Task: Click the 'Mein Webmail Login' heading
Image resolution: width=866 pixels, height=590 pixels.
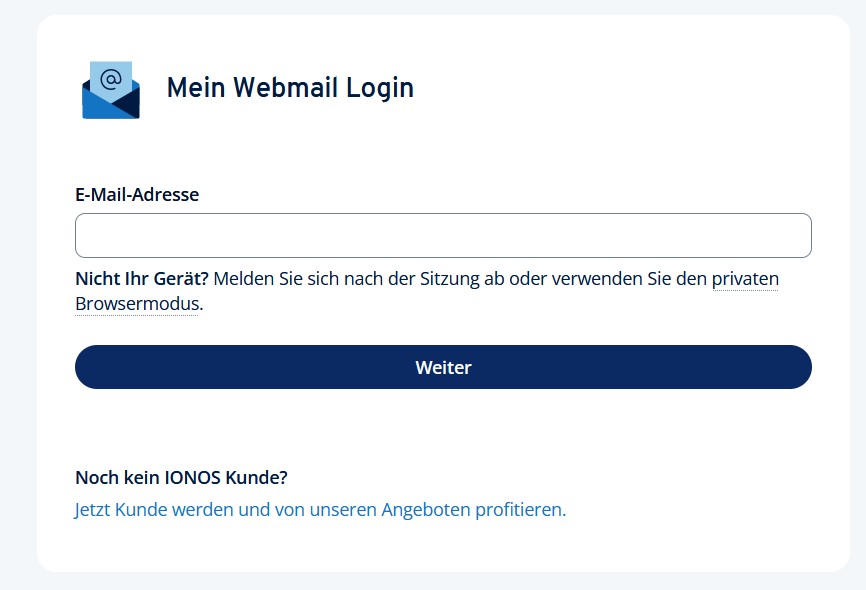Action: click(x=291, y=88)
